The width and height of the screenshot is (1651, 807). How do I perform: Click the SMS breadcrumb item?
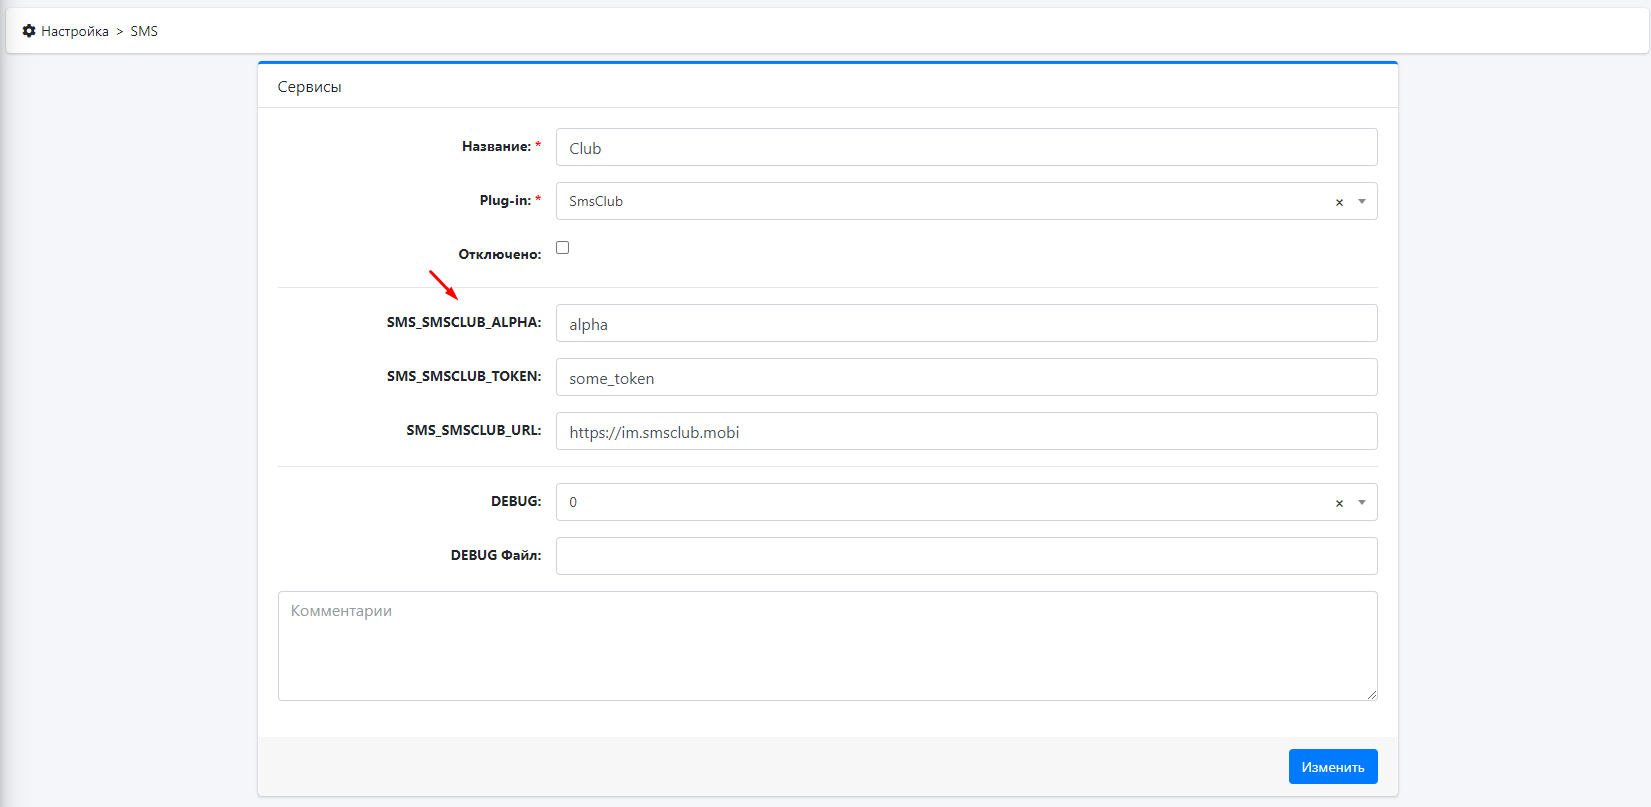(144, 31)
